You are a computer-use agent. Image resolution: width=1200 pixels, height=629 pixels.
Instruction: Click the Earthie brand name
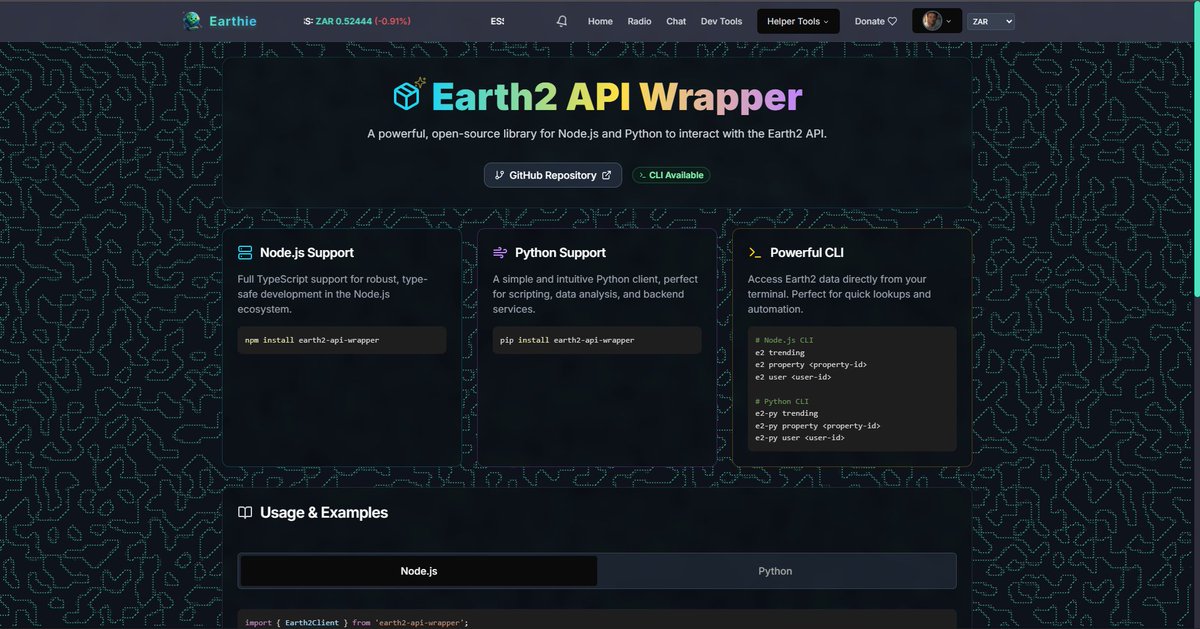pos(232,21)
